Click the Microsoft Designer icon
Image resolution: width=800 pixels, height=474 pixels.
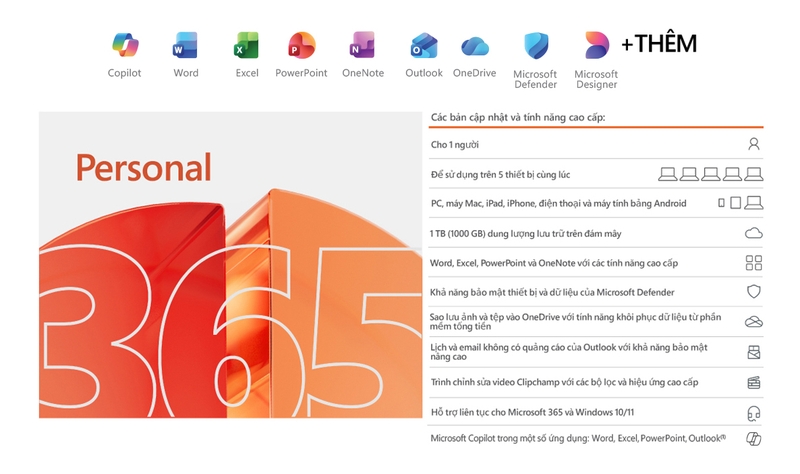596,45
